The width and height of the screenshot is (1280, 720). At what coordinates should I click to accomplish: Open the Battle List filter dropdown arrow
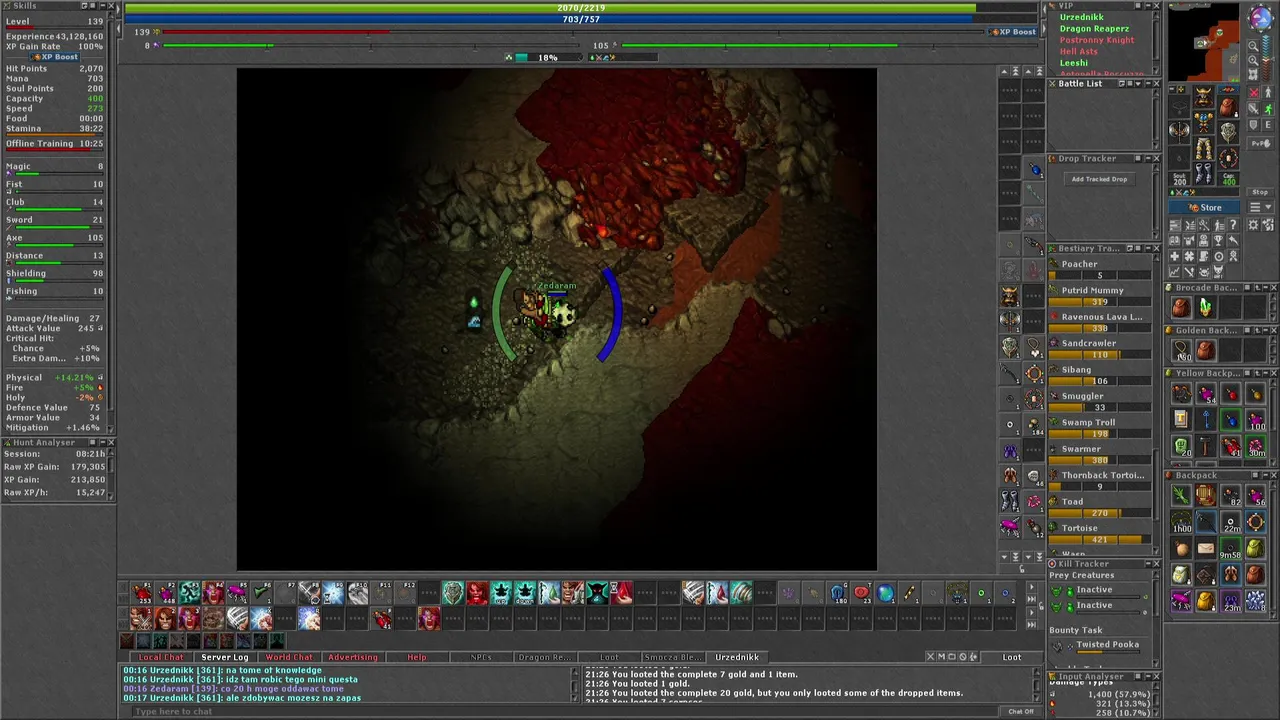[x=1138, y=83]
